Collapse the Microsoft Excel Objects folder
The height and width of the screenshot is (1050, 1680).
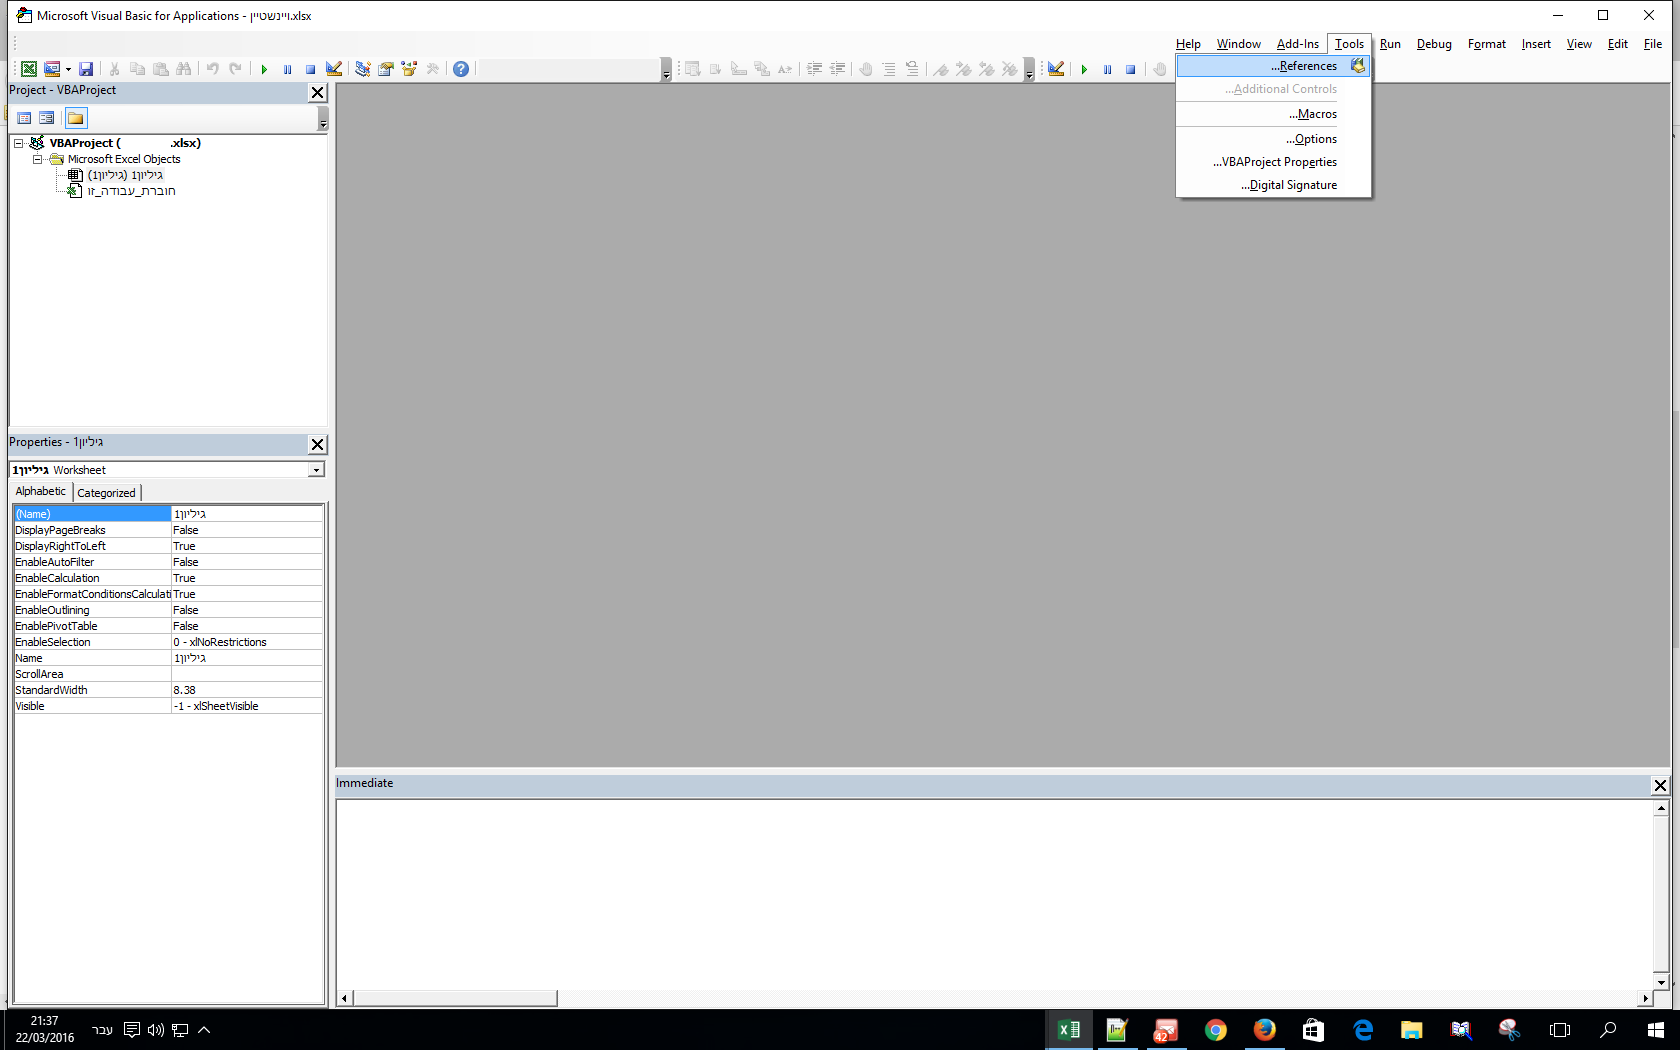(x=37, y=159)
